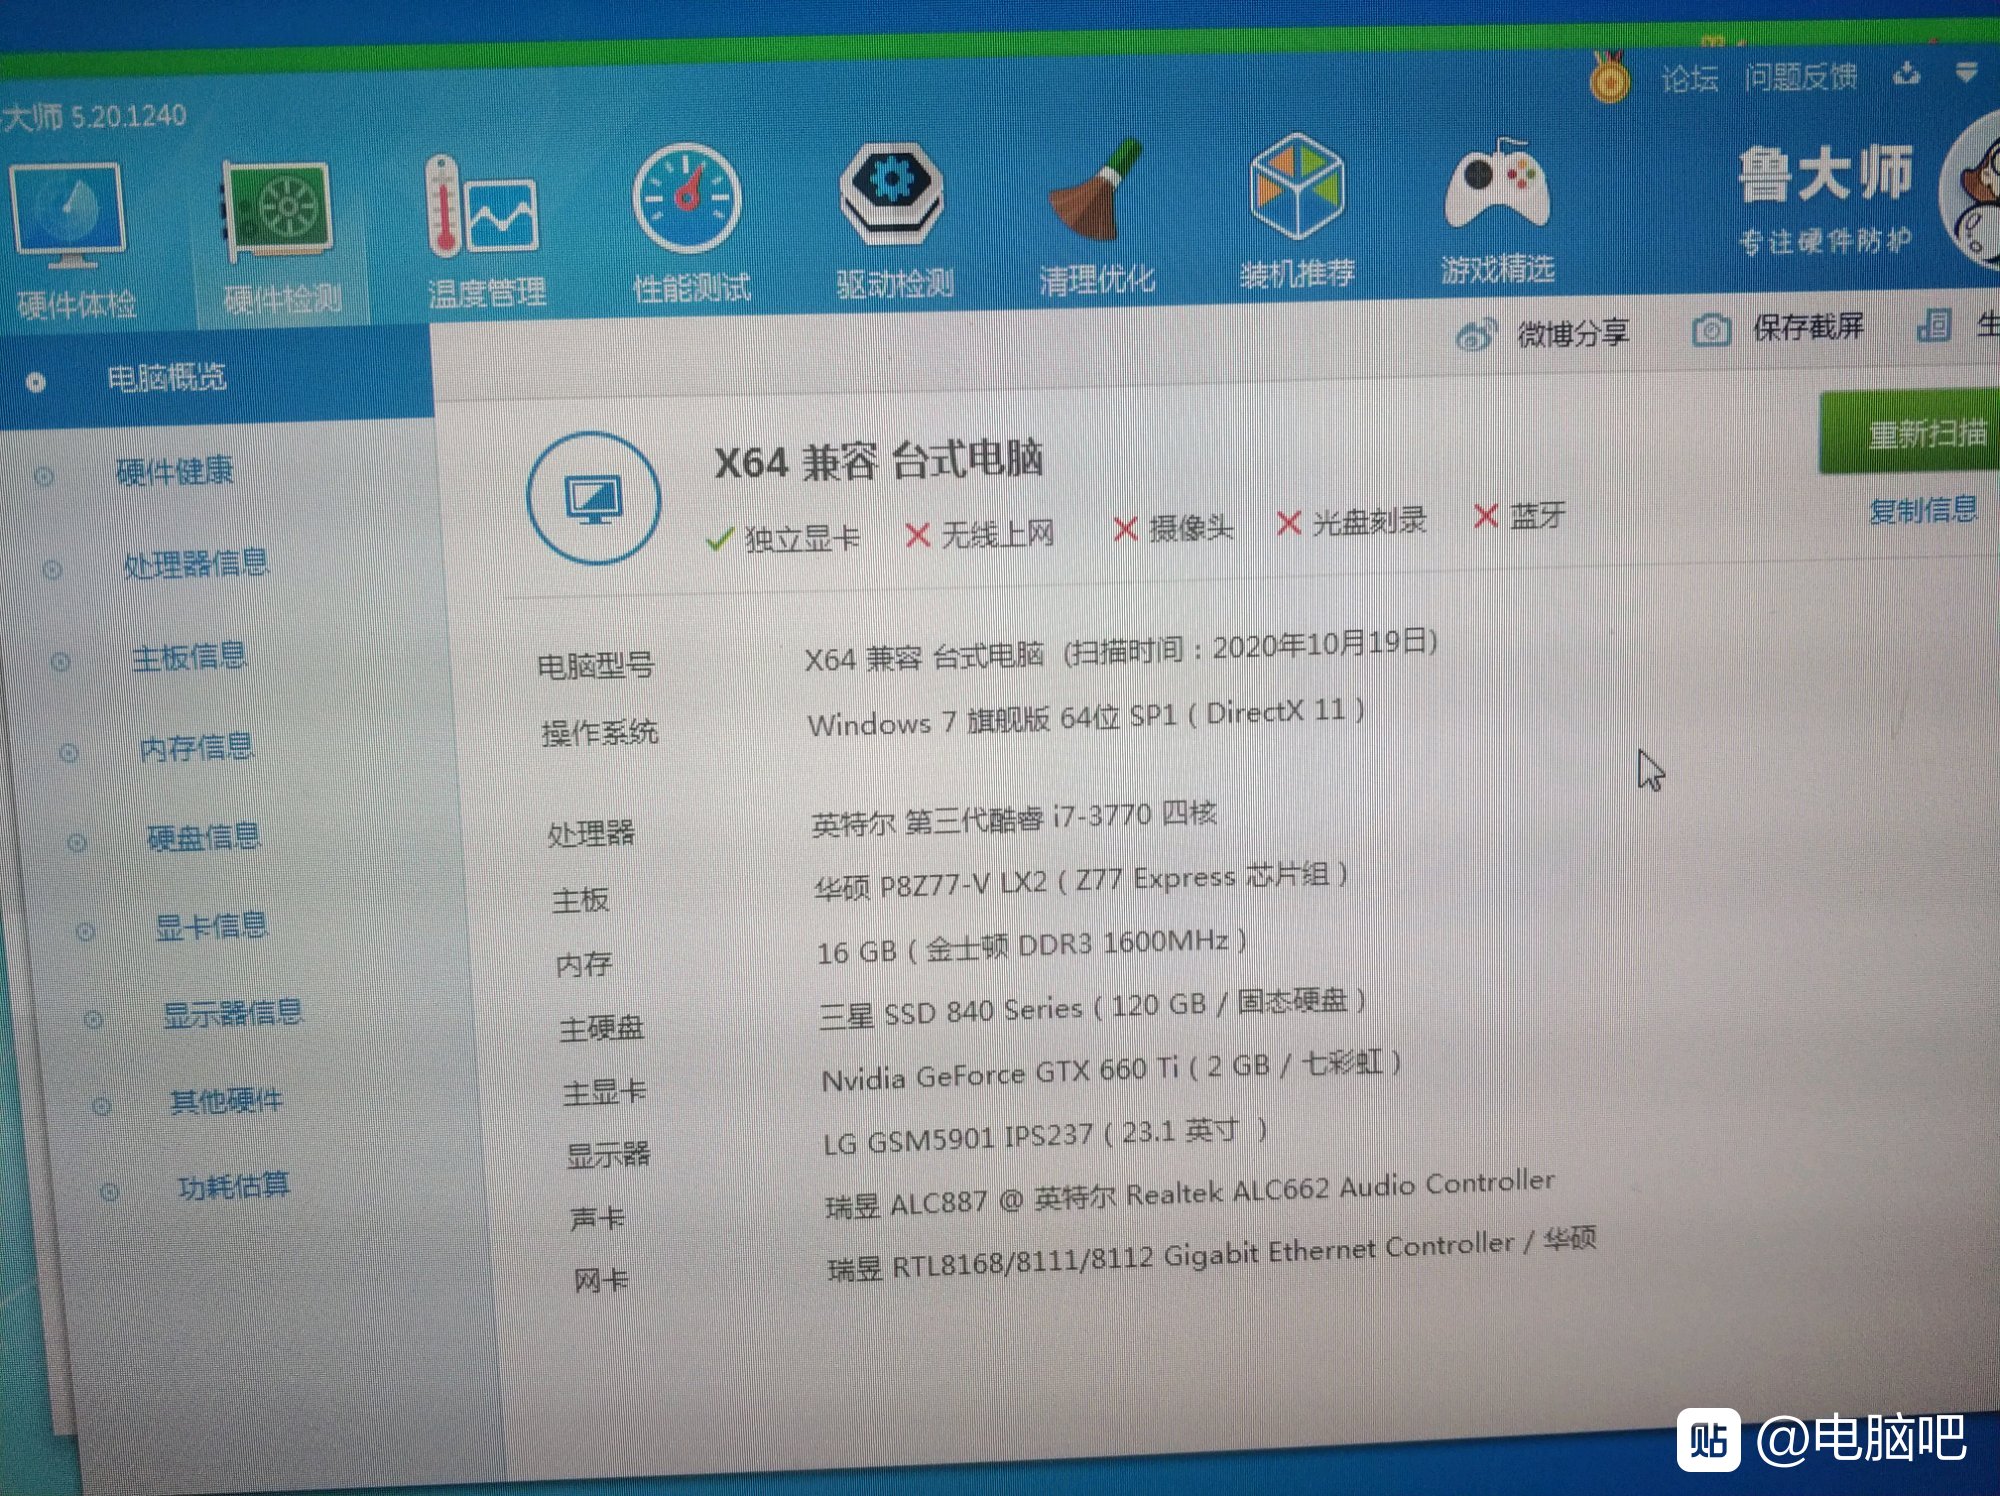Viewport: 2000px width, 1496px height.
Task: Open the title bar dropdown menu arrow
Action: pos(1966,72)
